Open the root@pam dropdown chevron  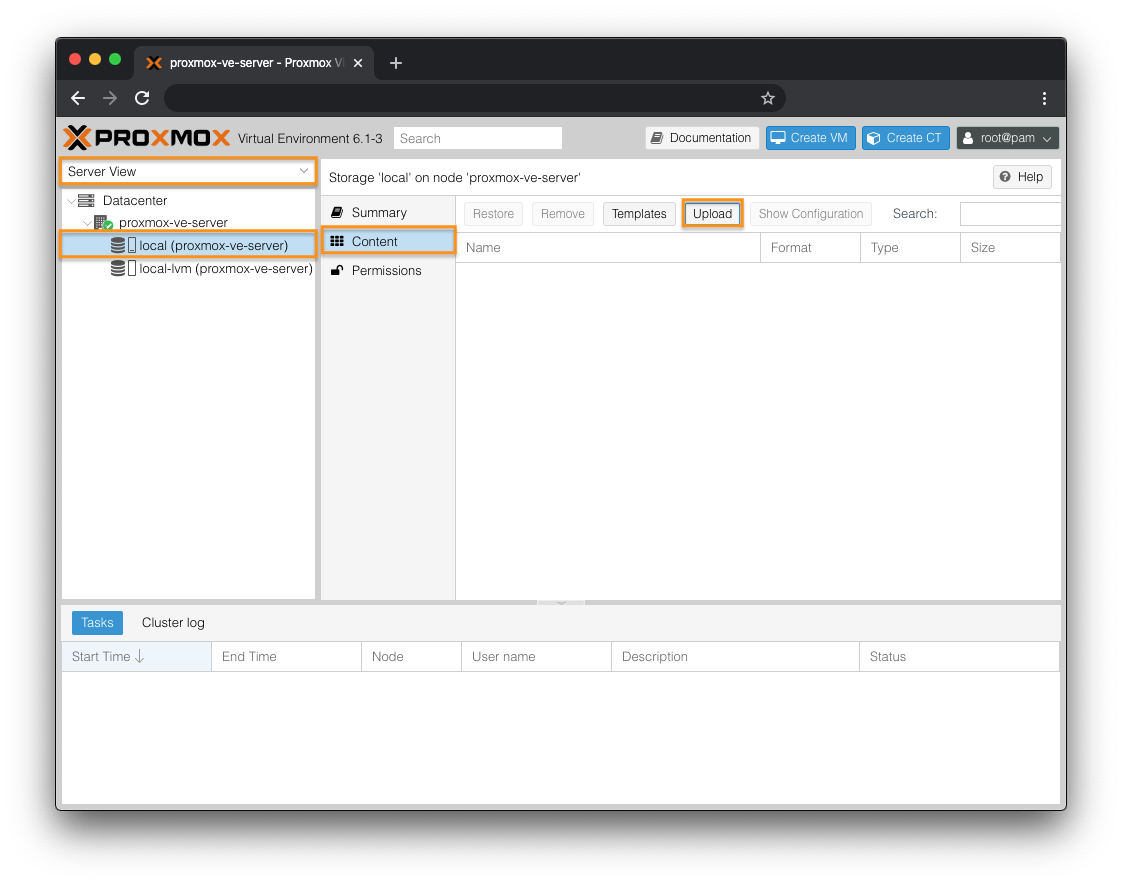click(x=1047, y=139)
